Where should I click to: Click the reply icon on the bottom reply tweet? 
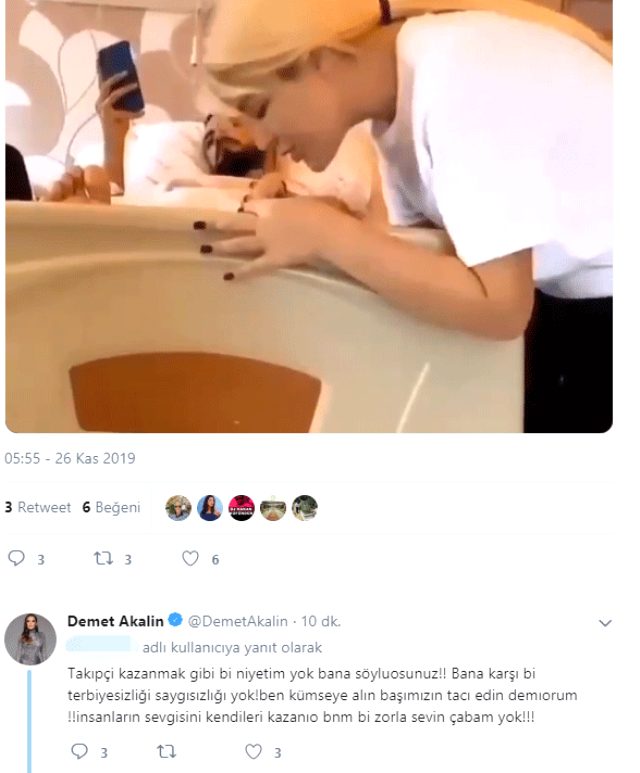point(80,751)
